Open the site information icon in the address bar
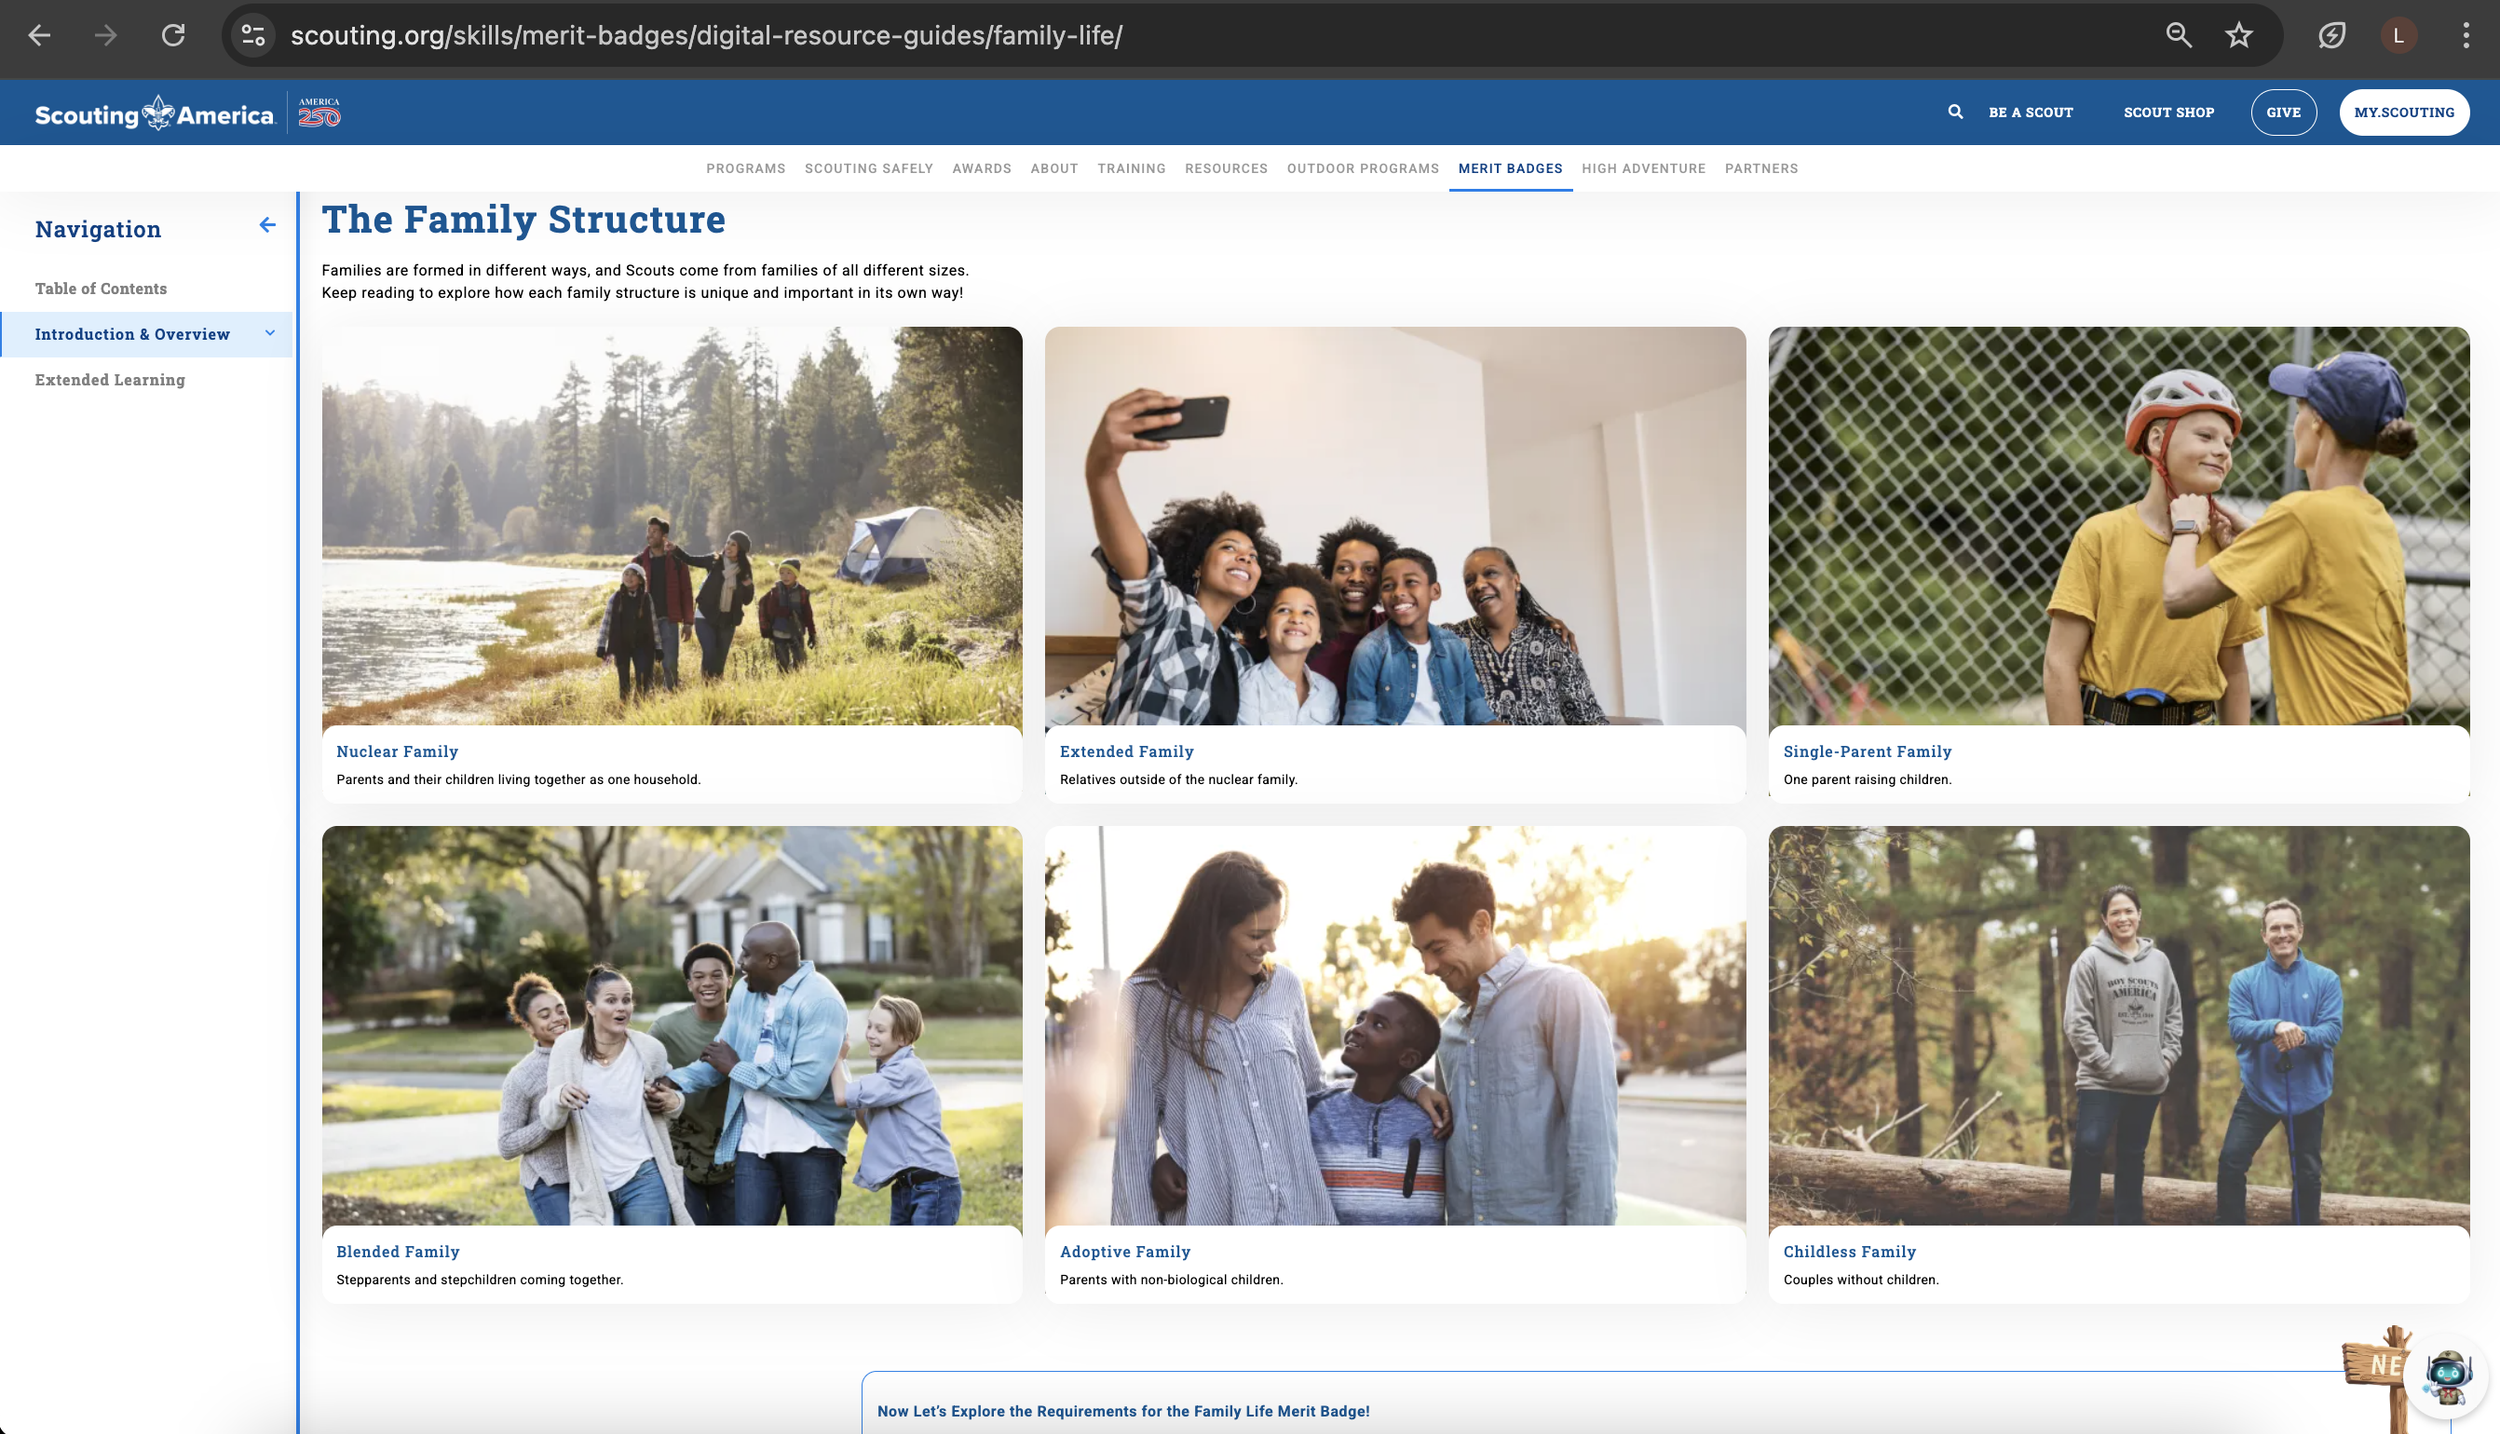 (x=254, y=36)
